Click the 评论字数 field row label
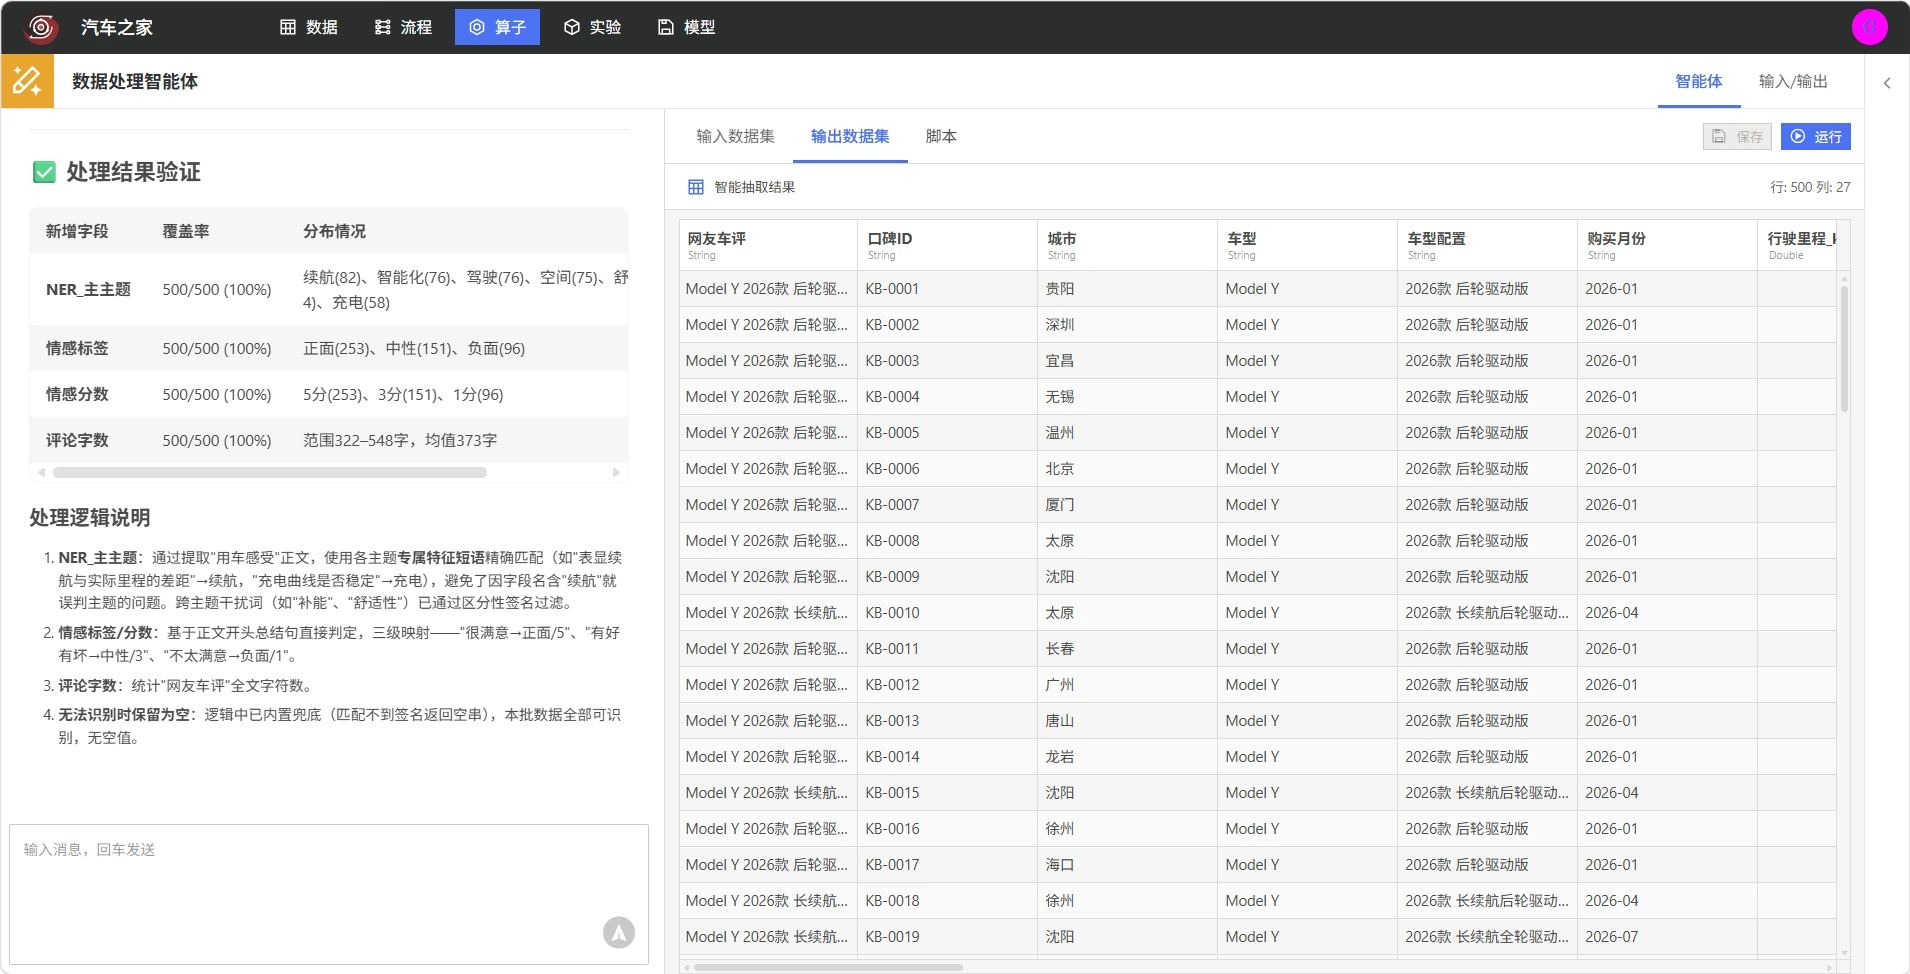This screenshot has height=974, width=1910. click(77, 441)
